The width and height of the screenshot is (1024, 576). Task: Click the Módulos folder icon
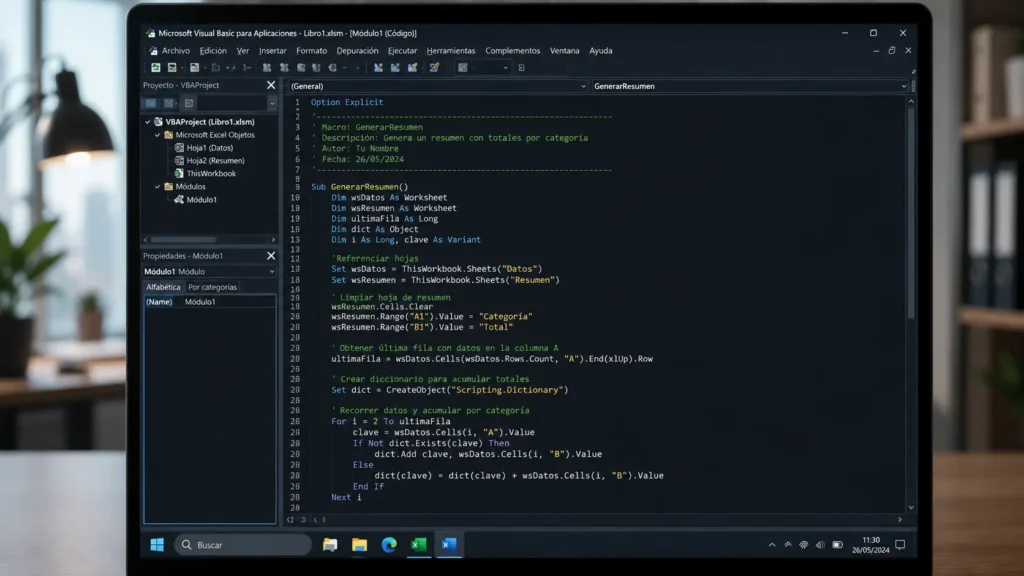click(168, 186)
